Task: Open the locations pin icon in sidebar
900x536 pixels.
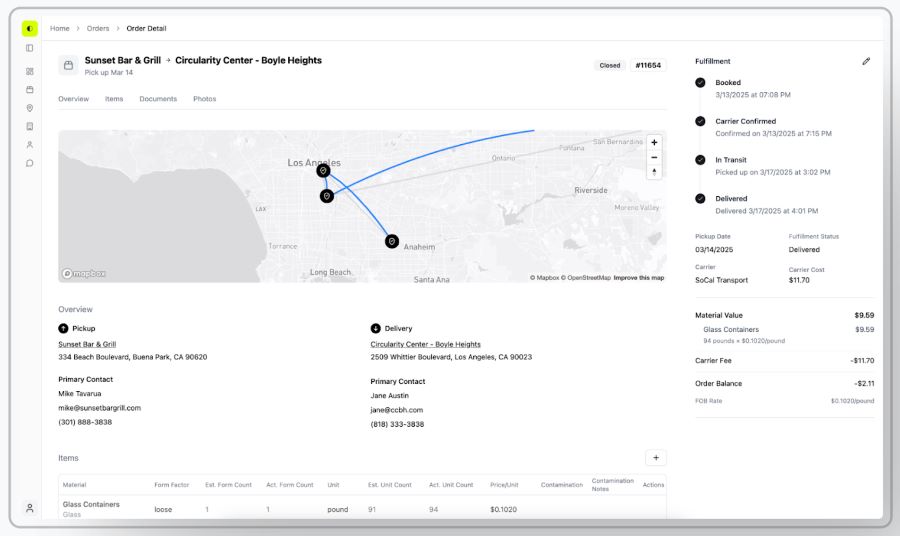Action: [x=30, y=108]
